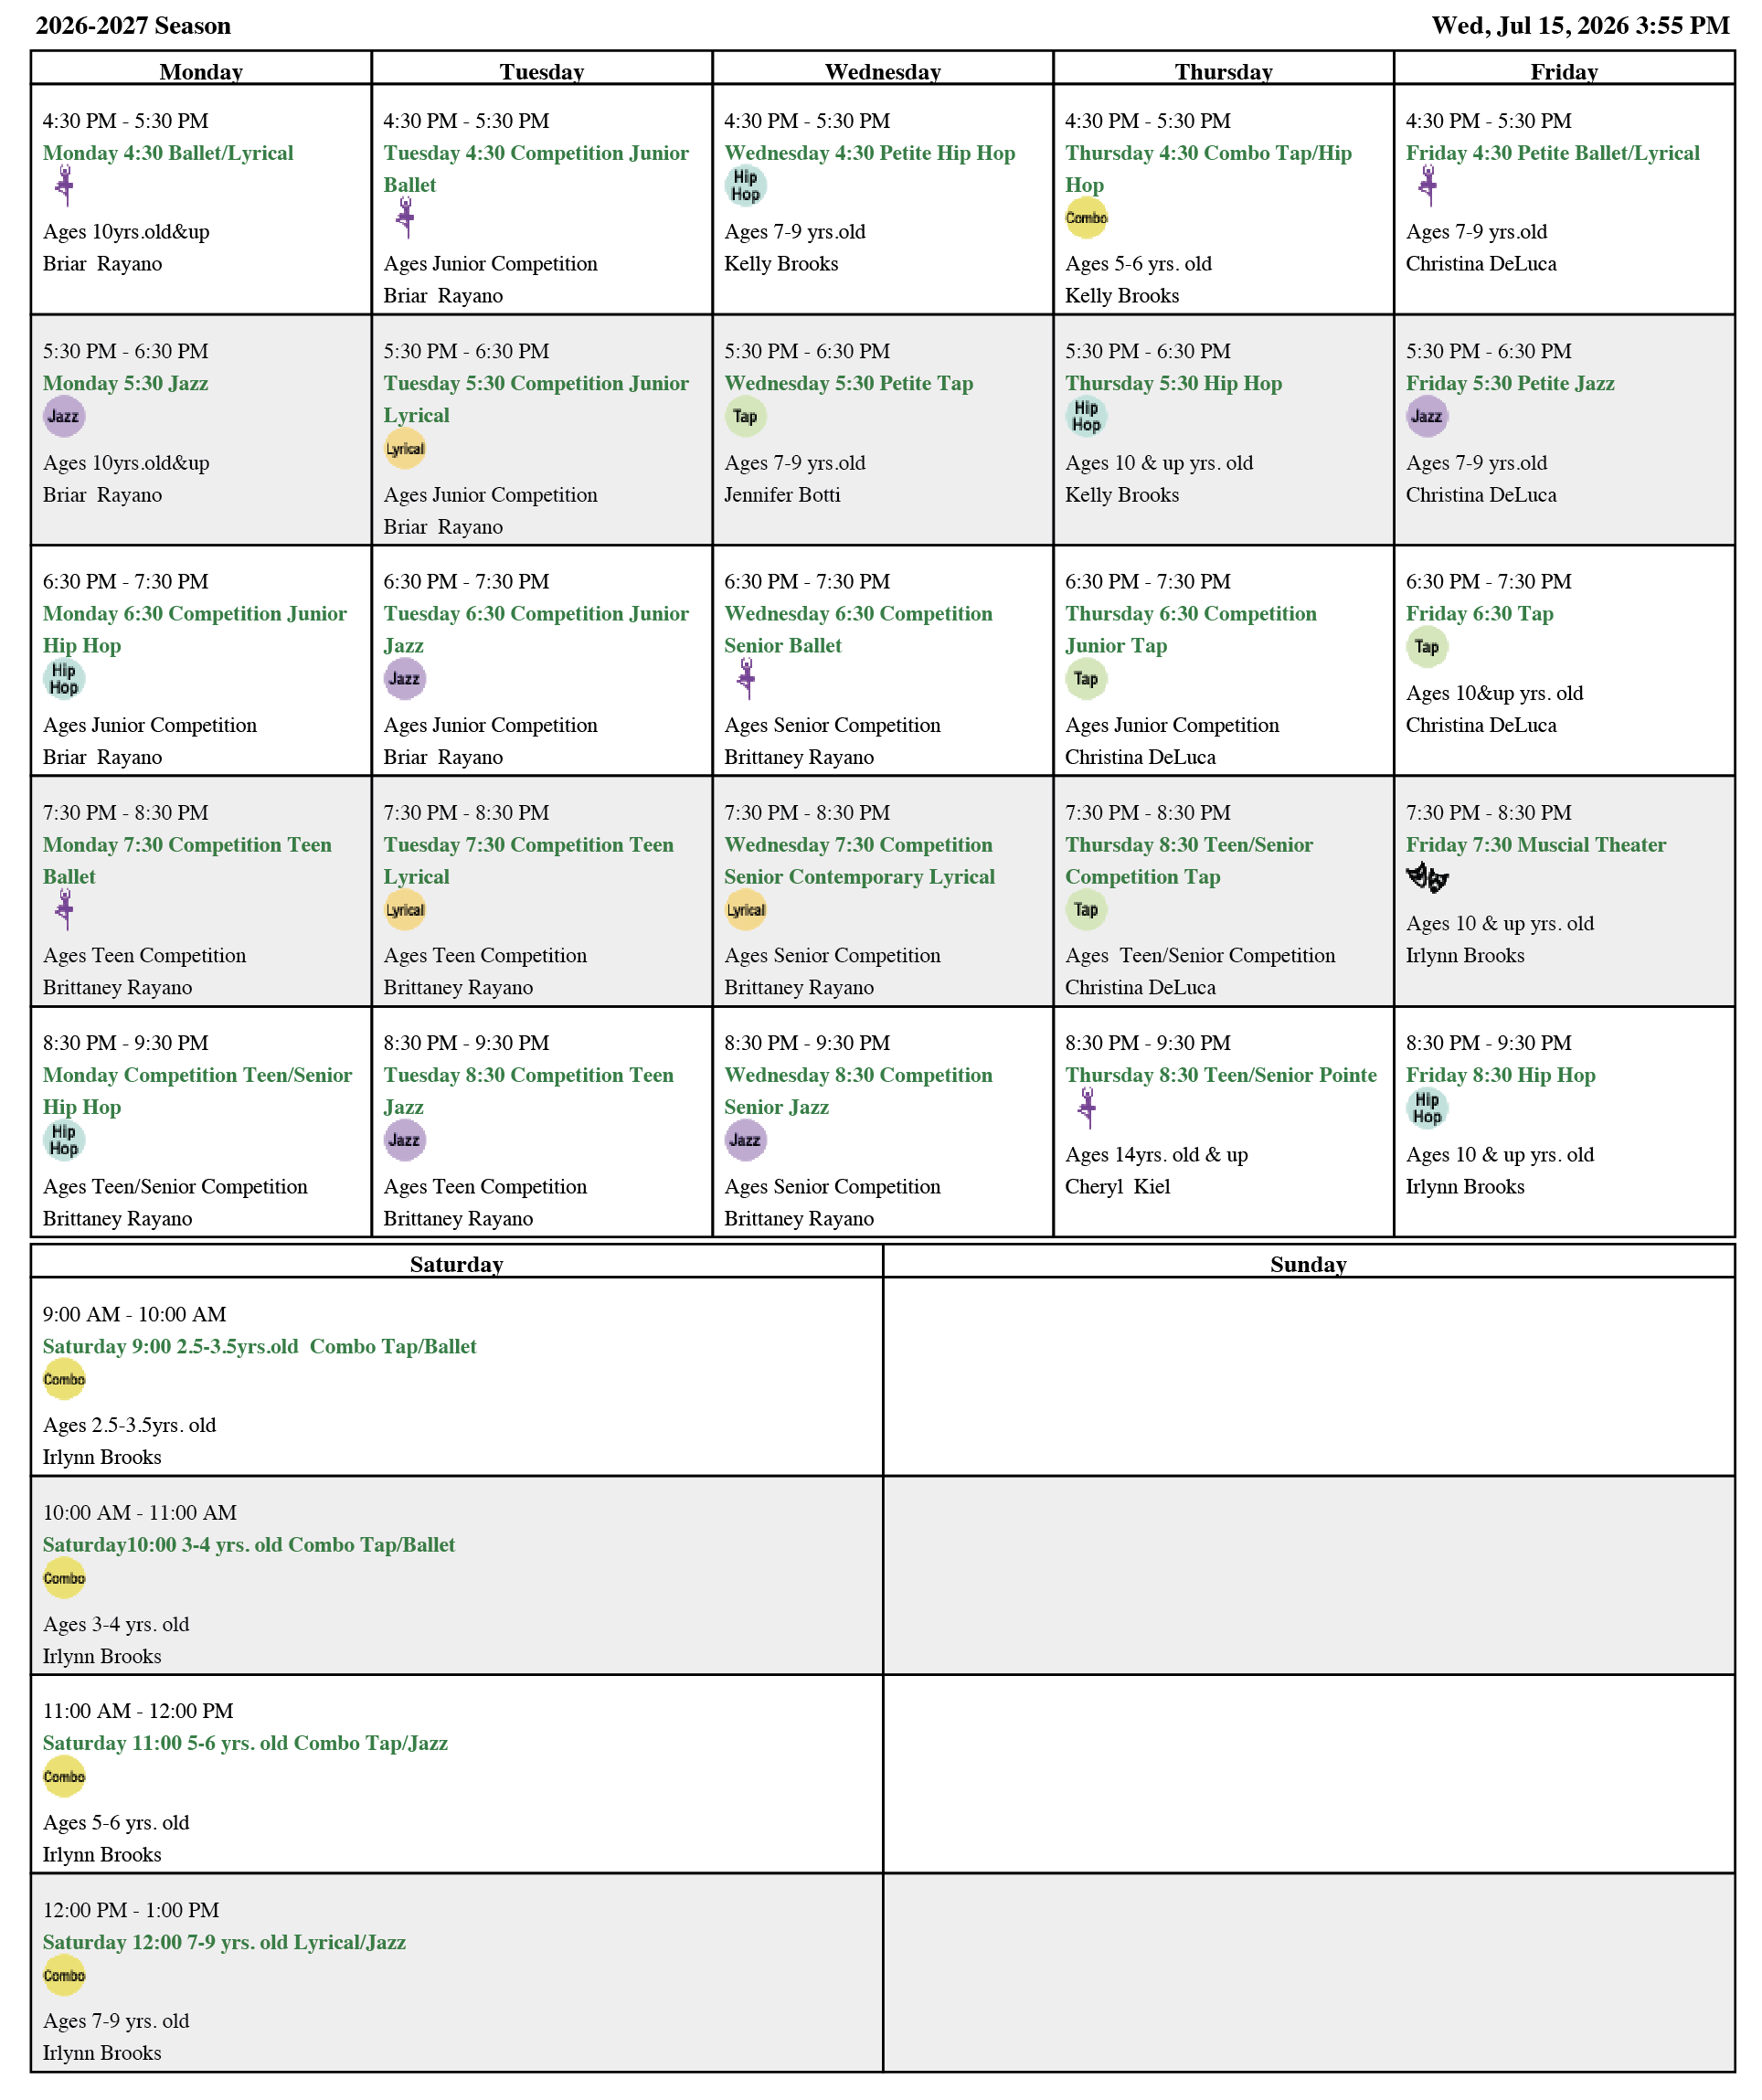
Task: Select the Saturday column header
Action: pos(457,1264)
